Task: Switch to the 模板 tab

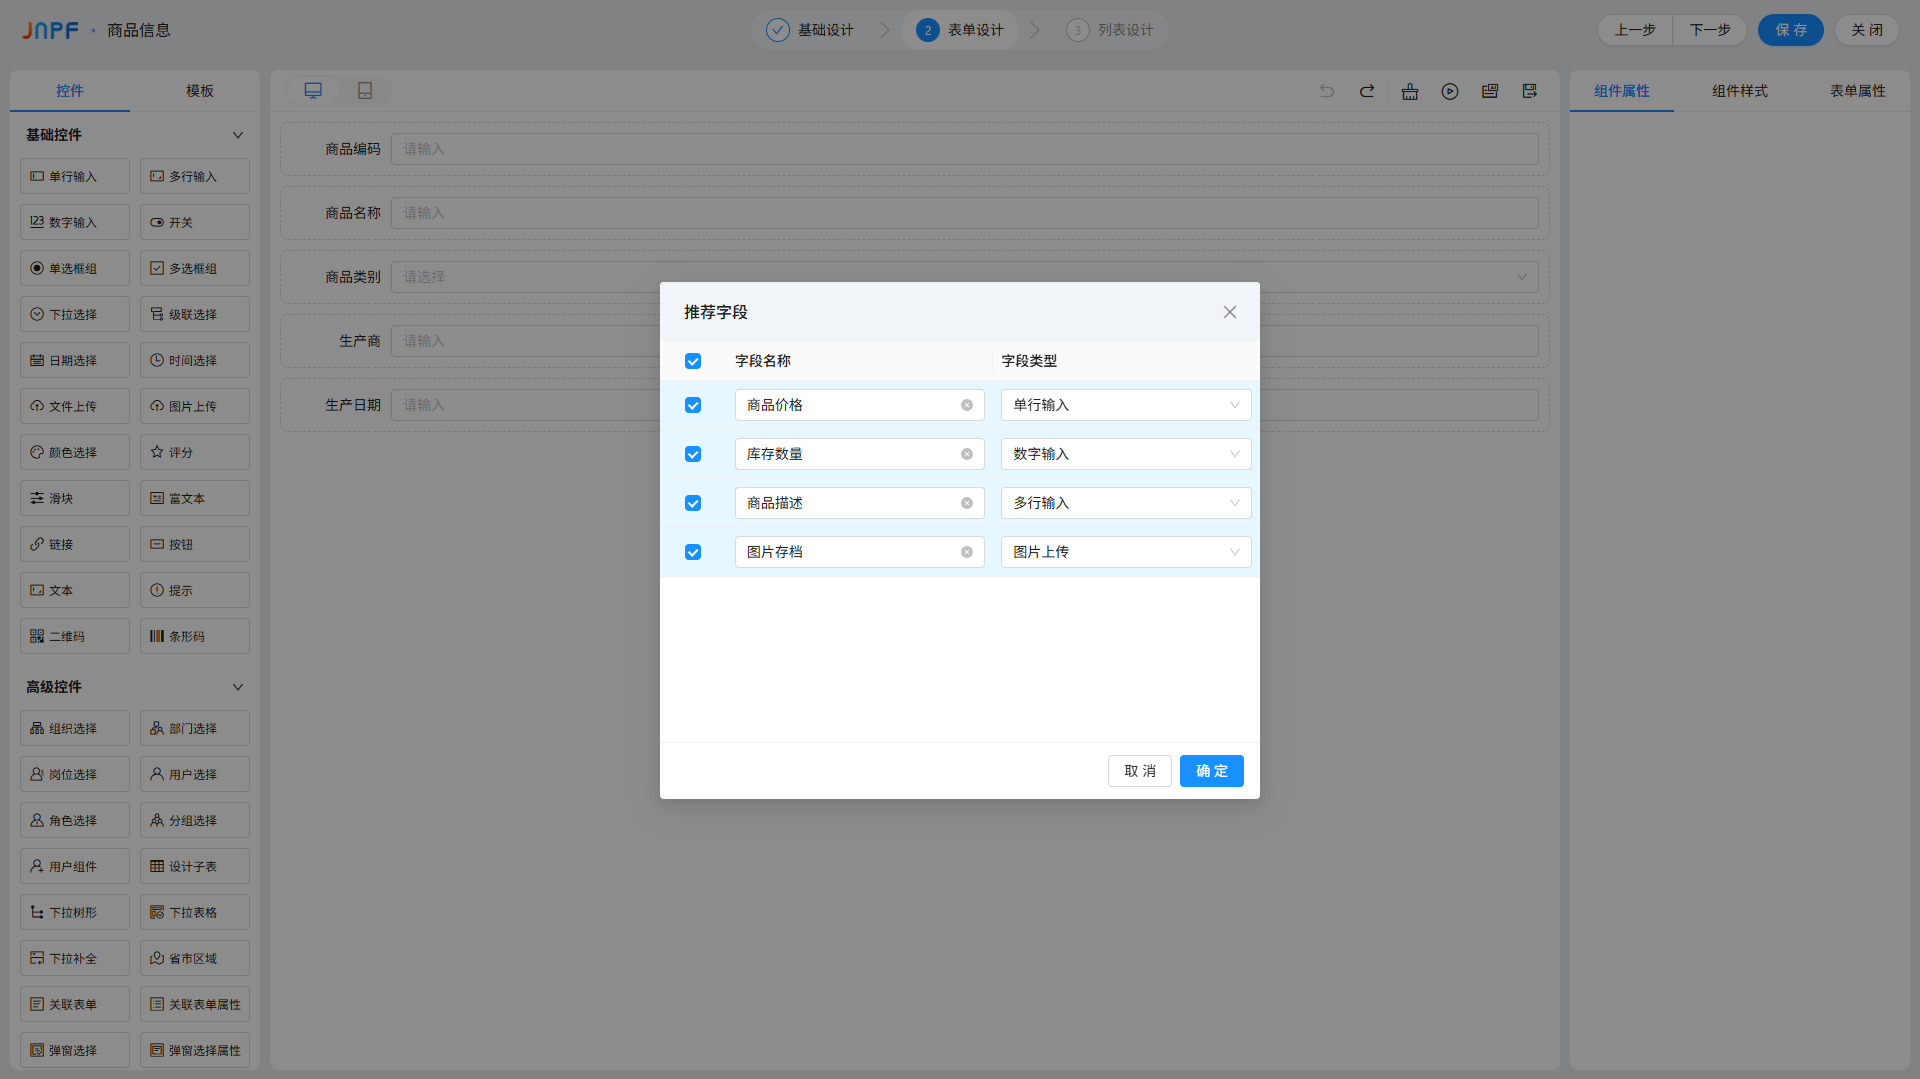Action: coord(200,91)
